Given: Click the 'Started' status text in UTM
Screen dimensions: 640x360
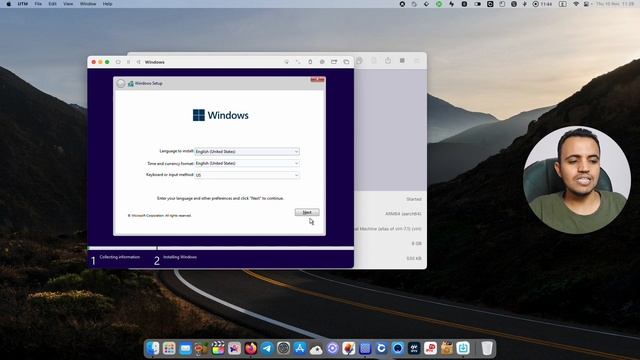Looking at the screenshot, I should [x=413, y=199].
